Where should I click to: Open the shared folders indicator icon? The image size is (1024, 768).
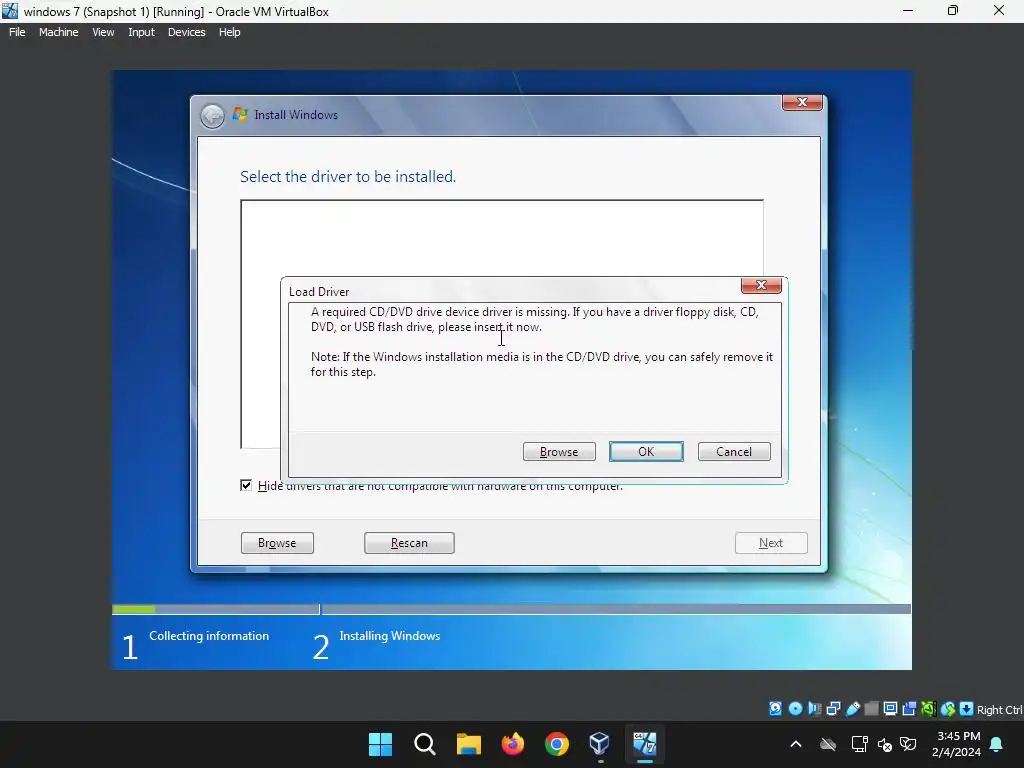871,709
